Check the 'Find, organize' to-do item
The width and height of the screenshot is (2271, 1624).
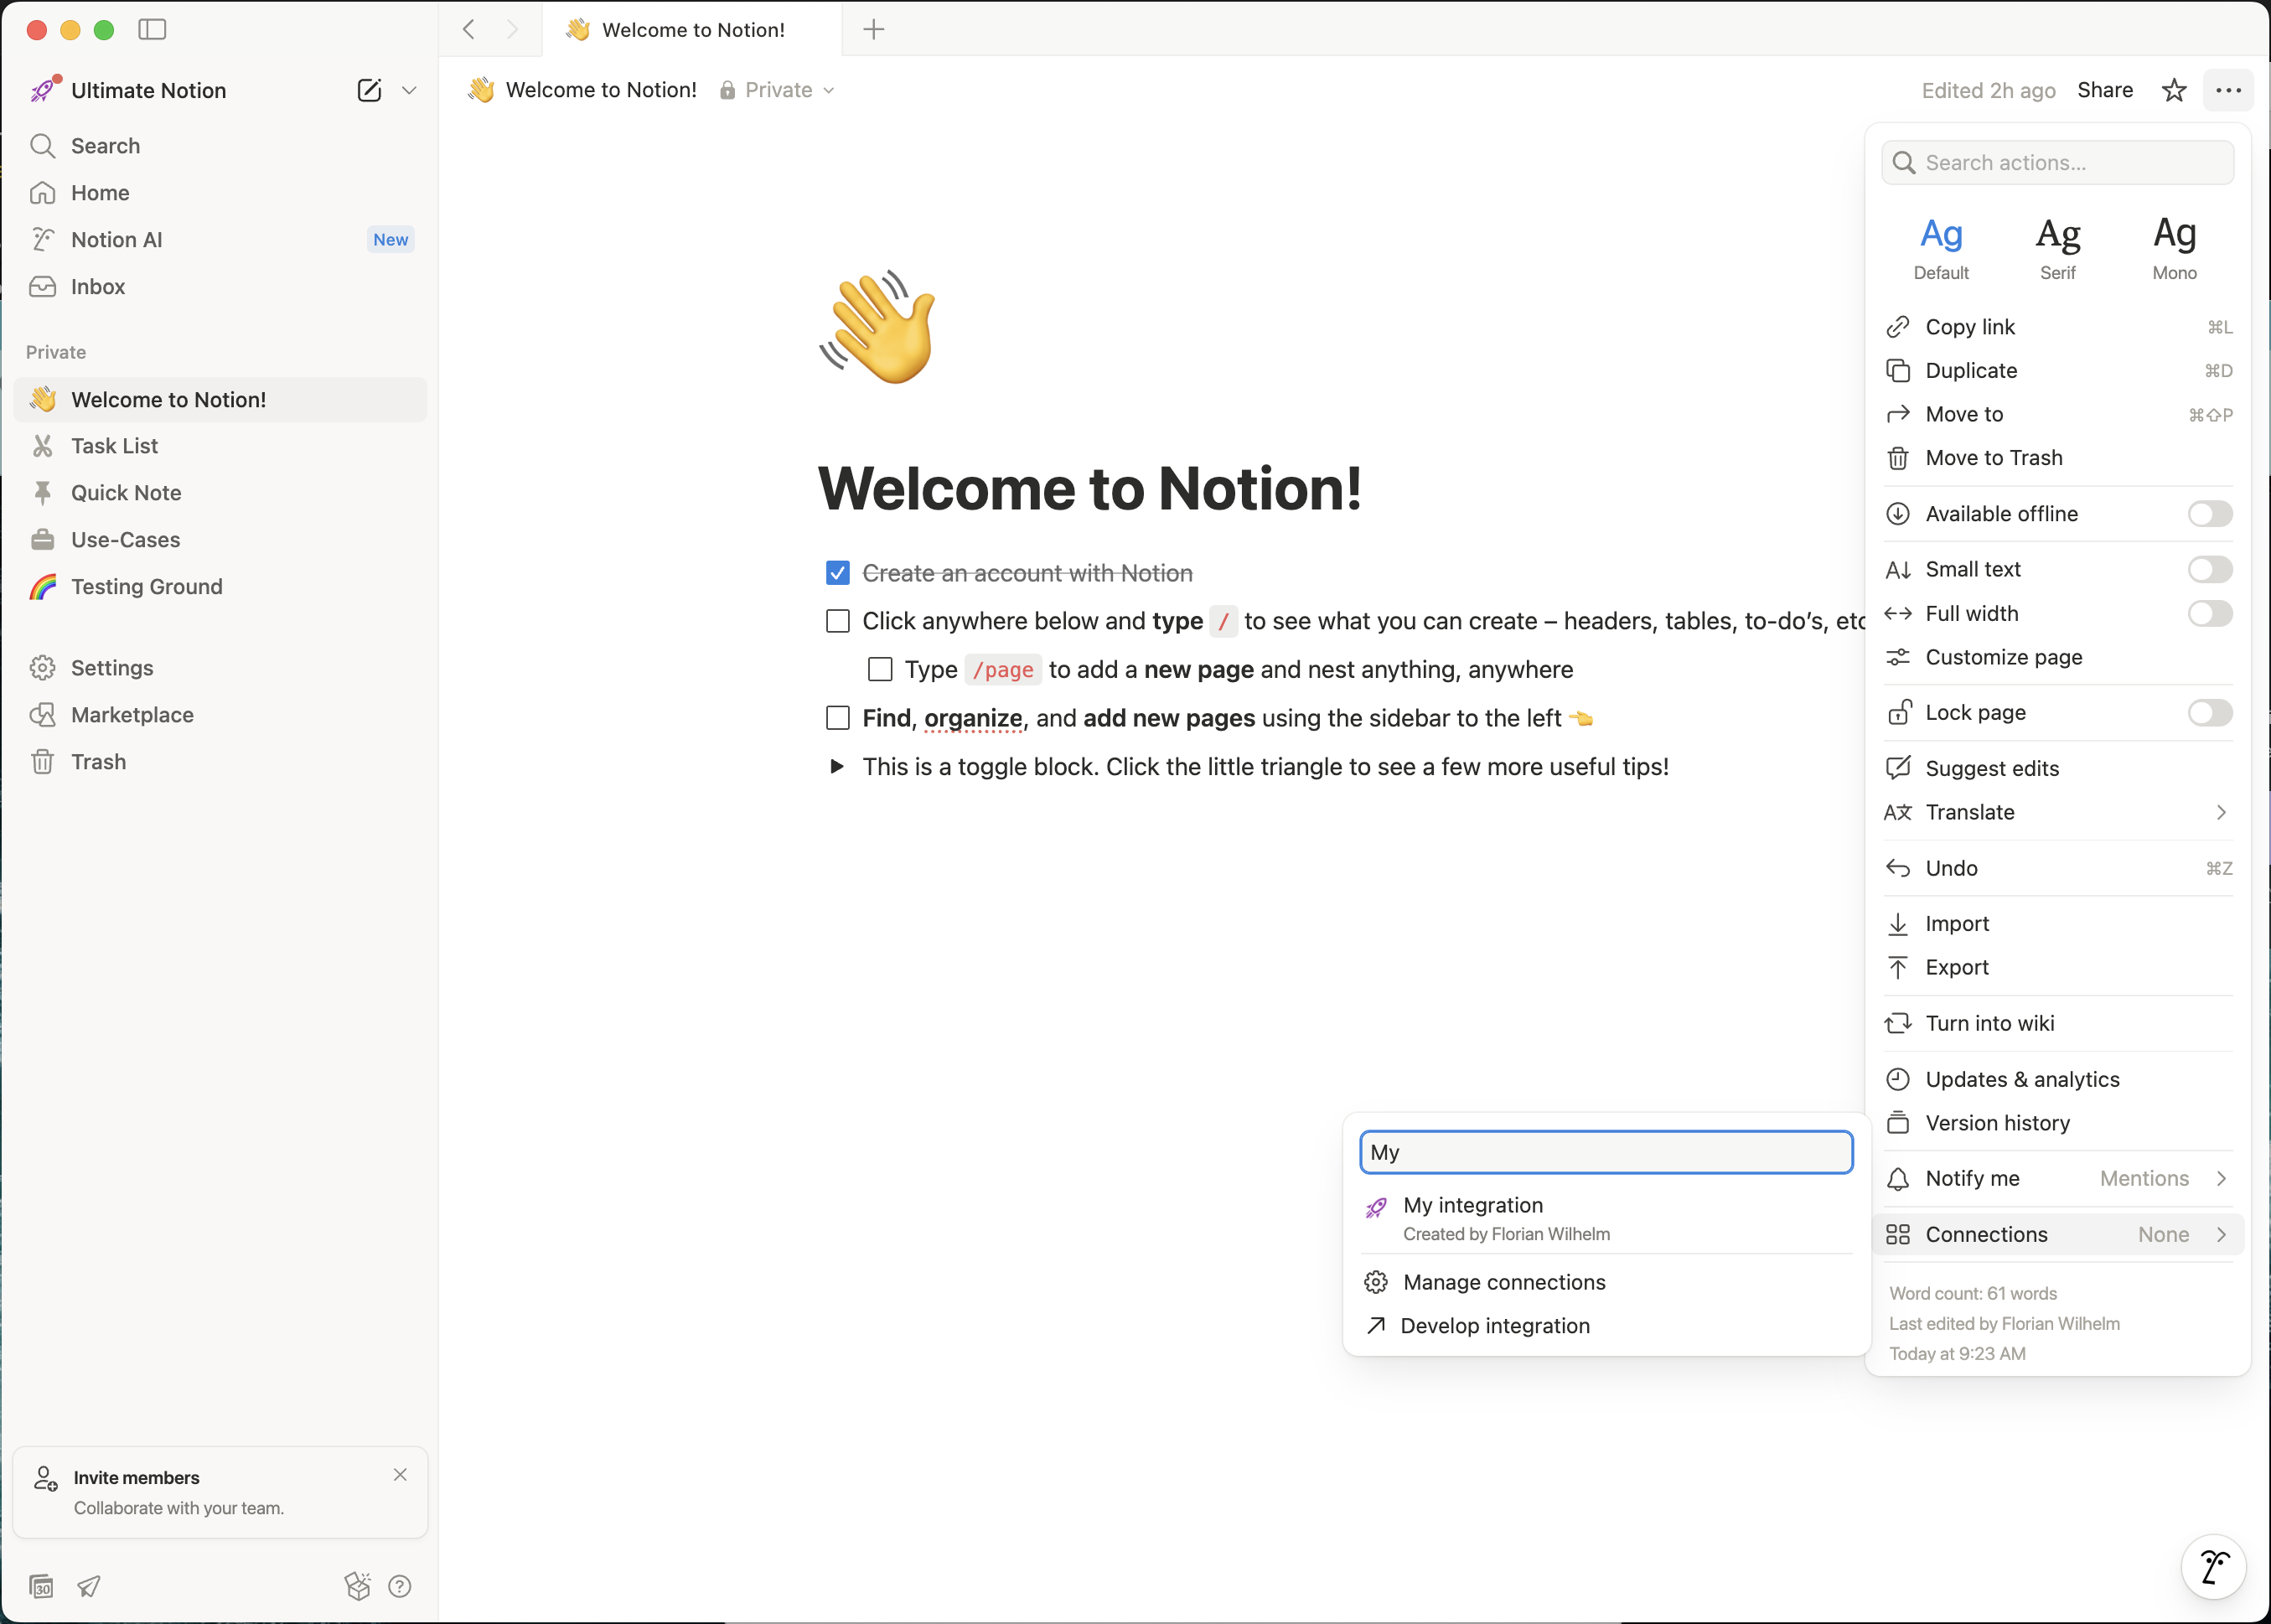coord(838,718)
